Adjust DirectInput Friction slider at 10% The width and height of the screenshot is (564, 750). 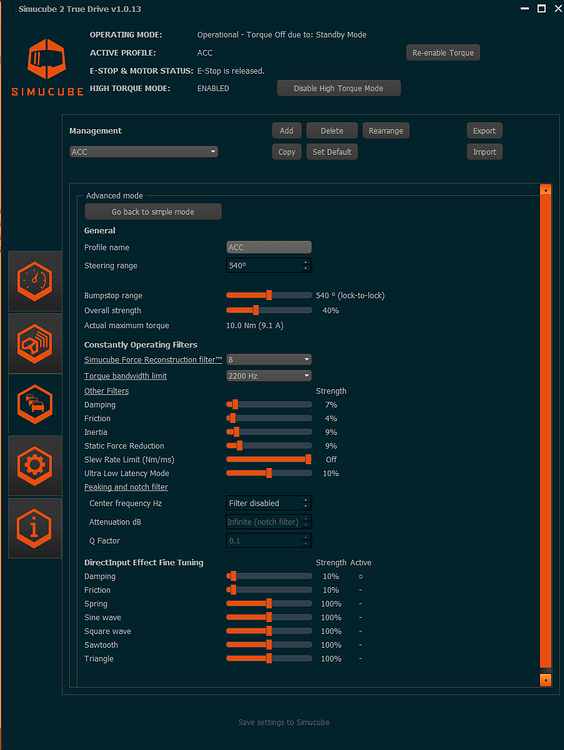click(x=269, y=590)
